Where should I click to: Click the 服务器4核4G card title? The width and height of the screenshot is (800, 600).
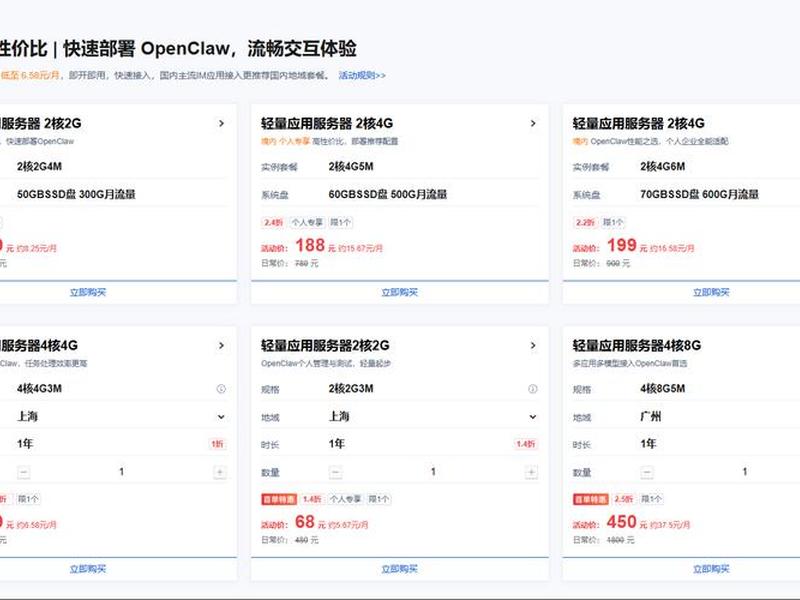(39, 346)
